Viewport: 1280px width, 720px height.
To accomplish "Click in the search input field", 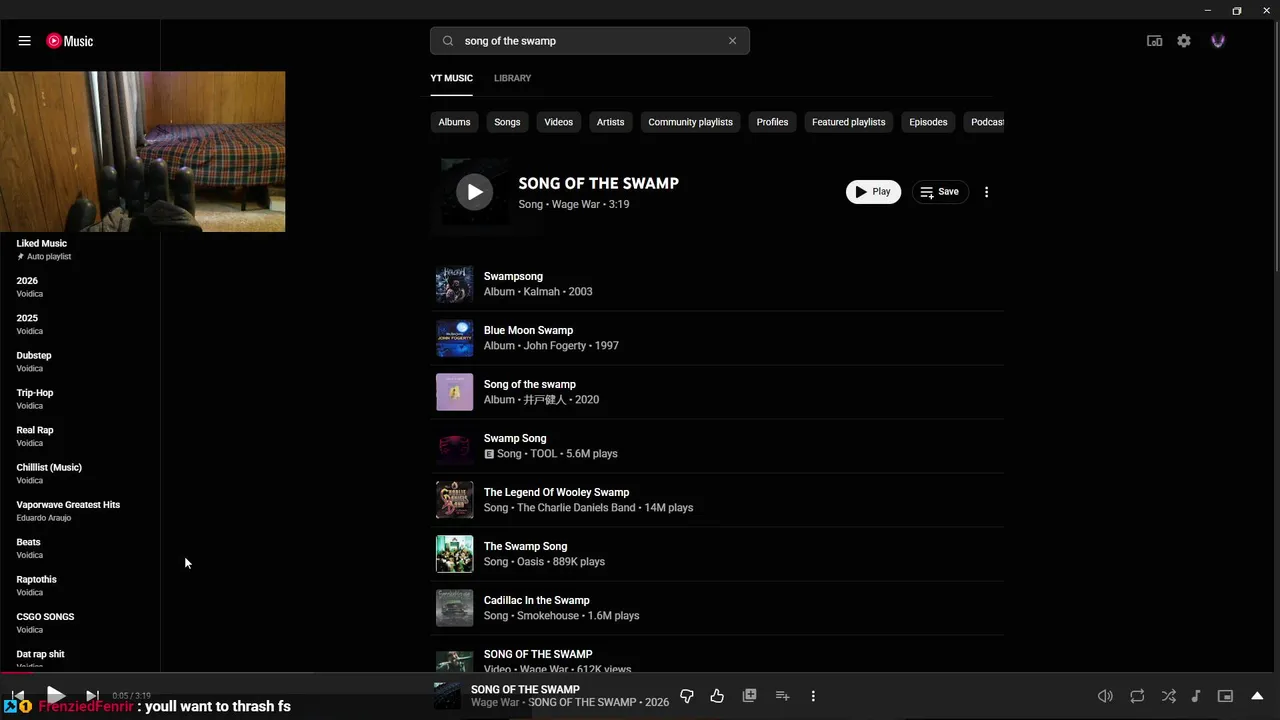I will tap(590, 41).
